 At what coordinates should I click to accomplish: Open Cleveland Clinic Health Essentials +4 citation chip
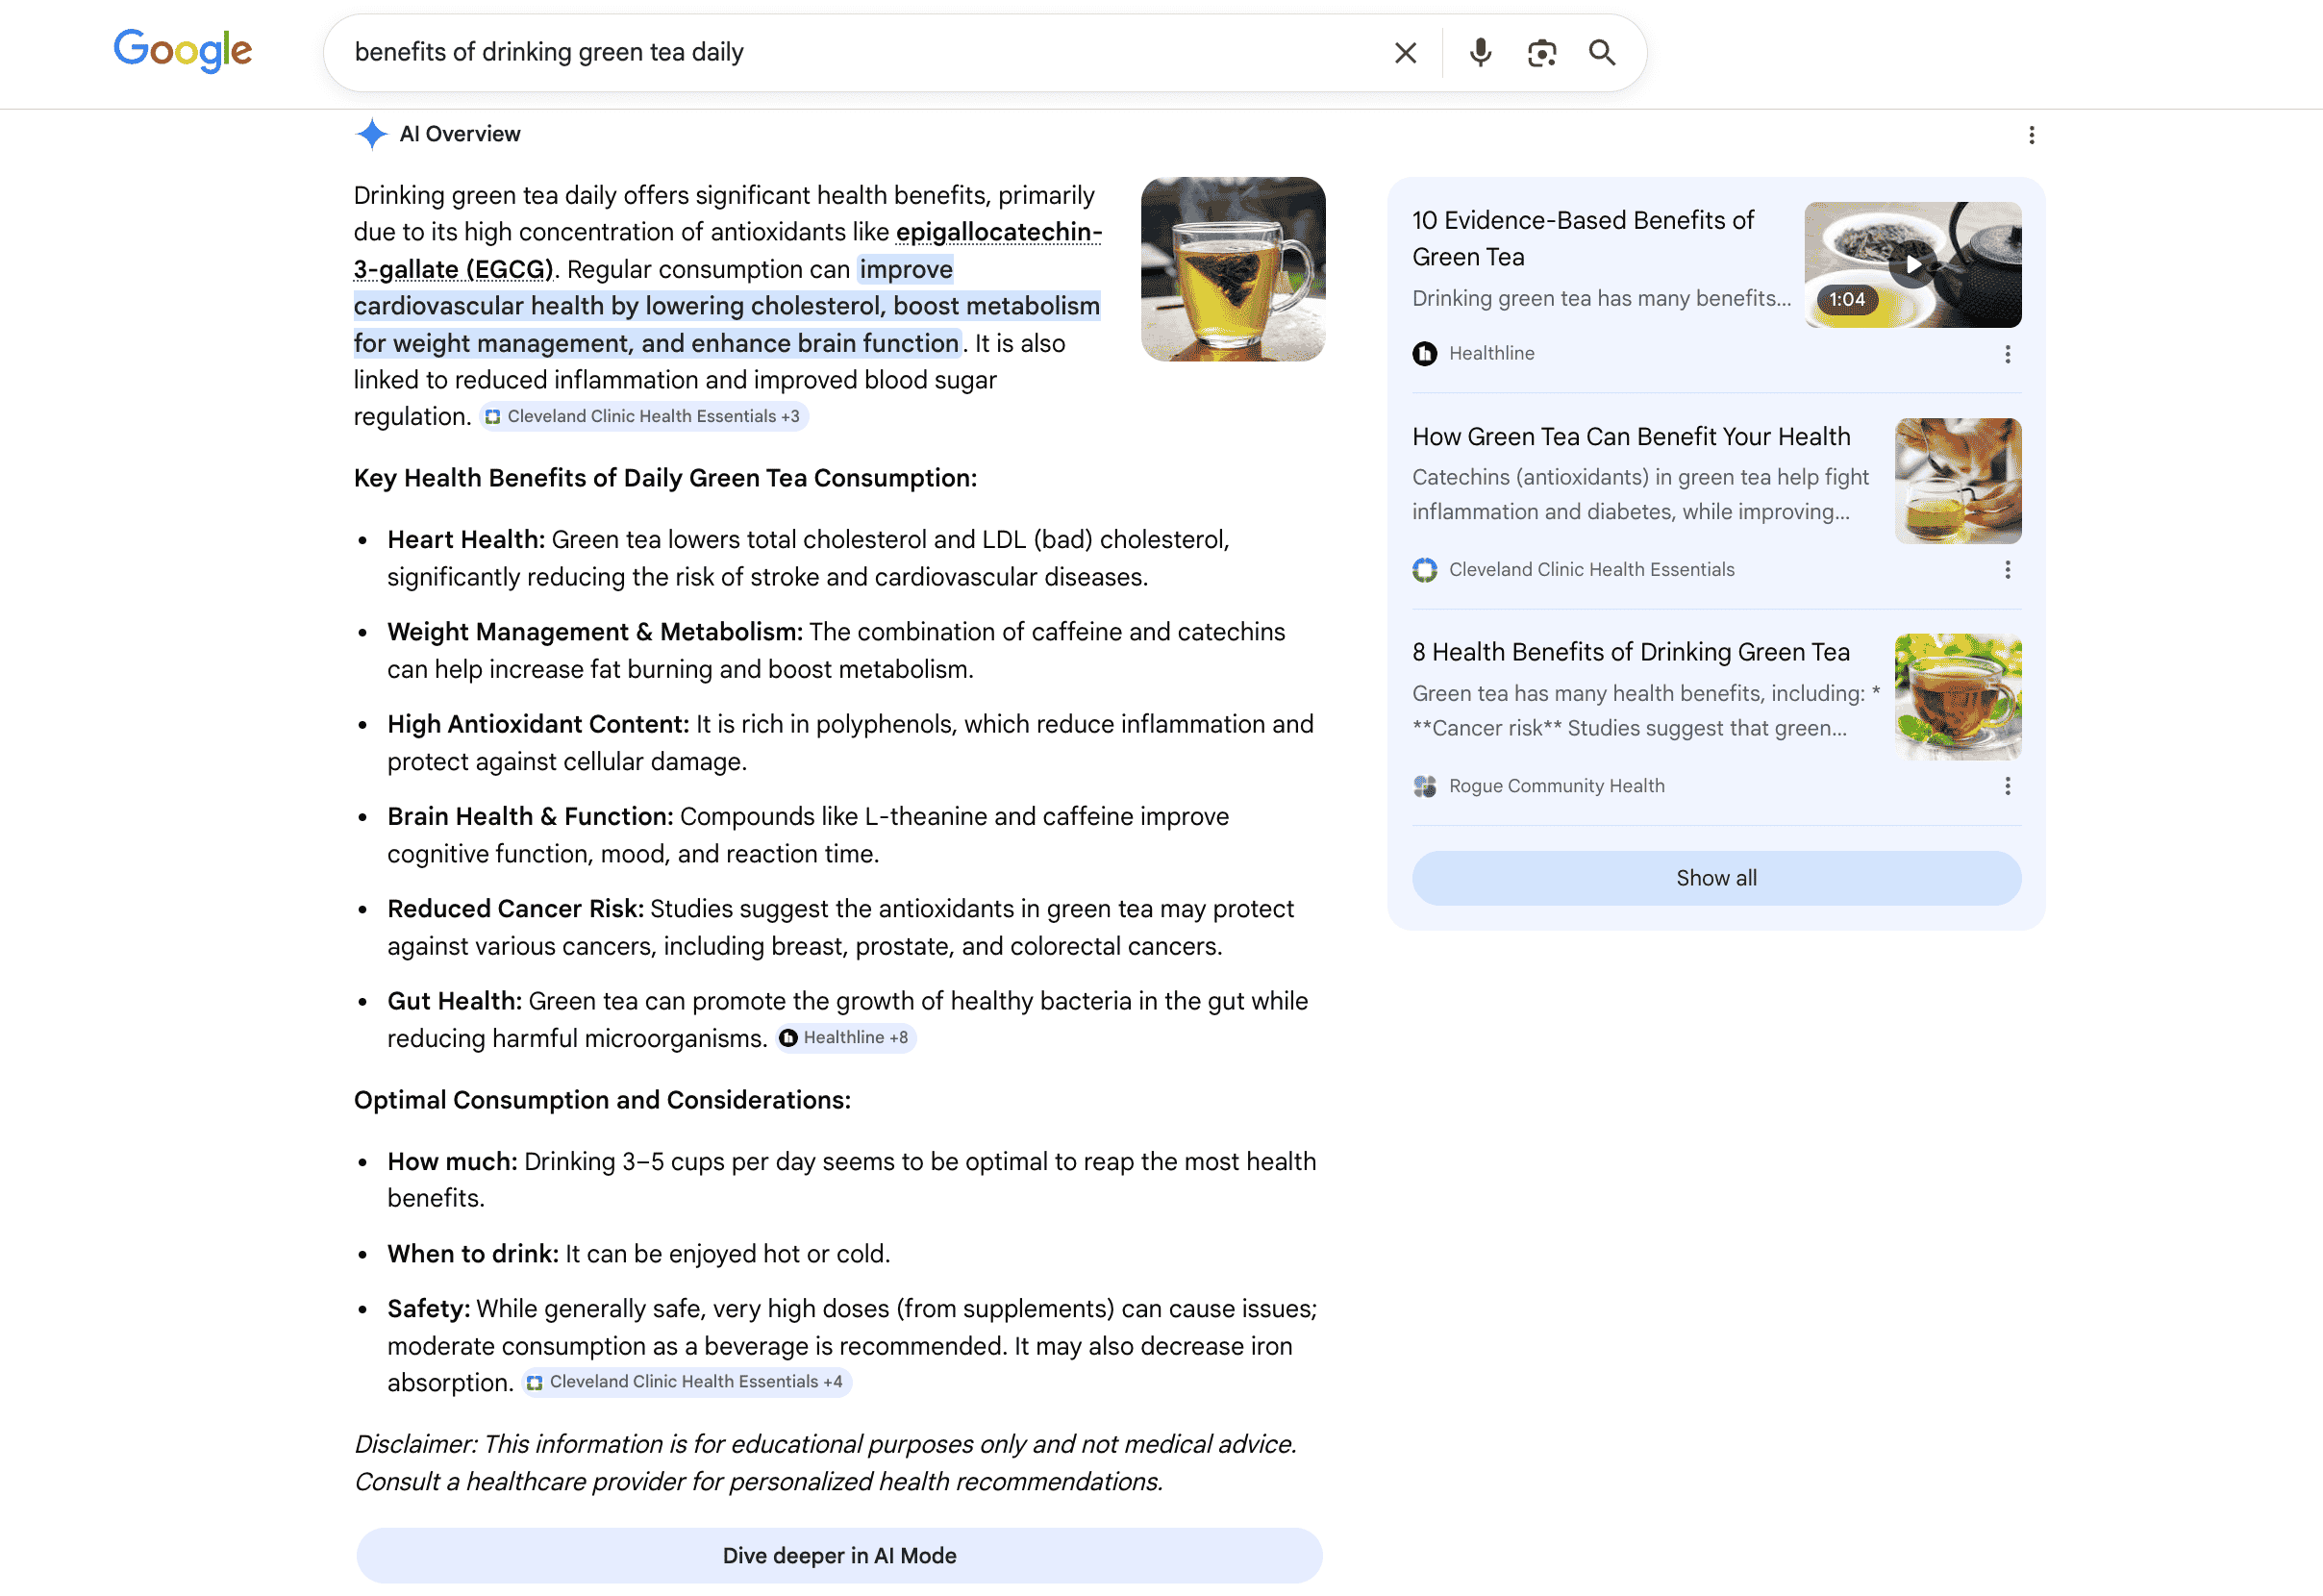tap(686, 1382)
